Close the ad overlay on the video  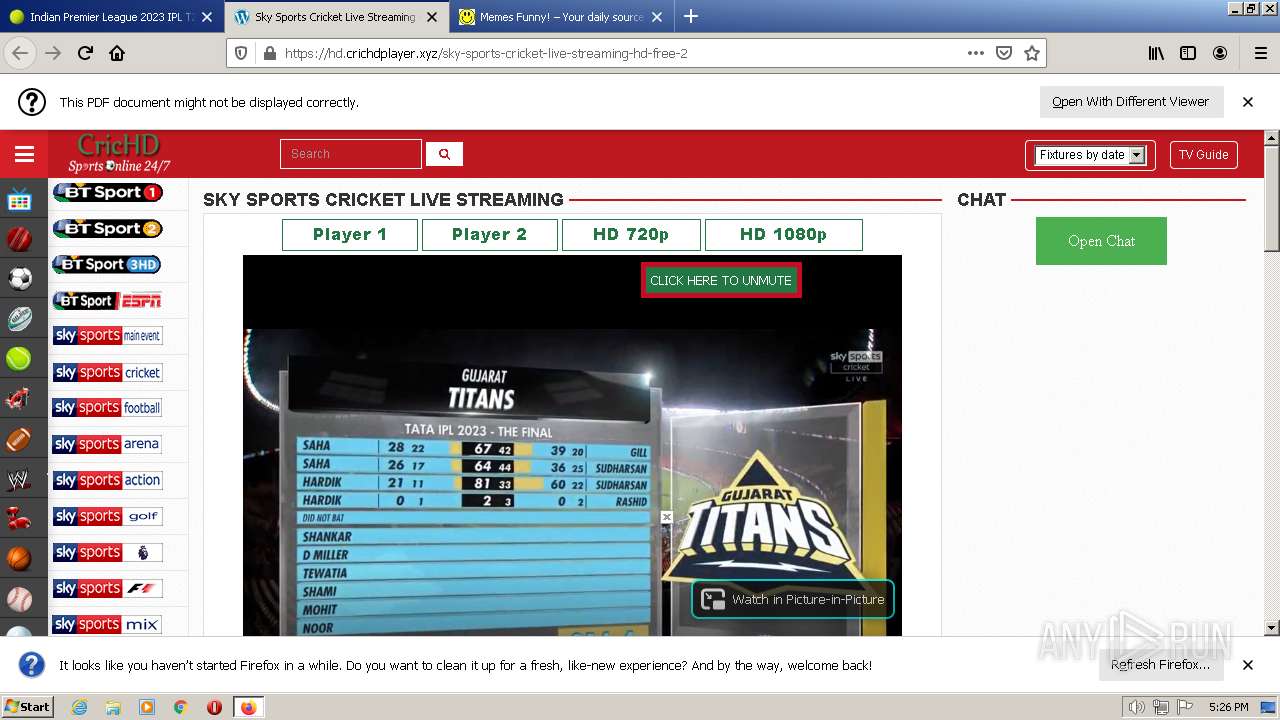(x=667, y=517)
